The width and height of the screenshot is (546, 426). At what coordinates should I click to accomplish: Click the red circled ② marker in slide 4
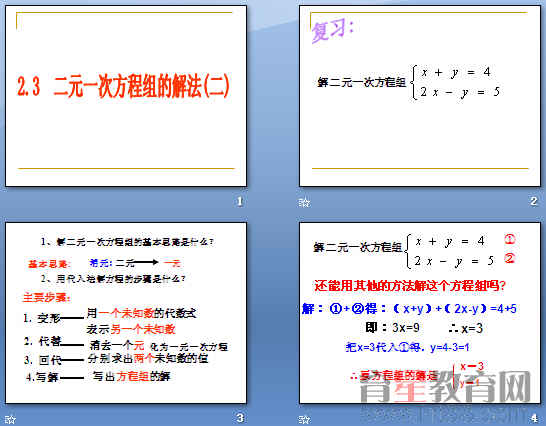(509, 258)
